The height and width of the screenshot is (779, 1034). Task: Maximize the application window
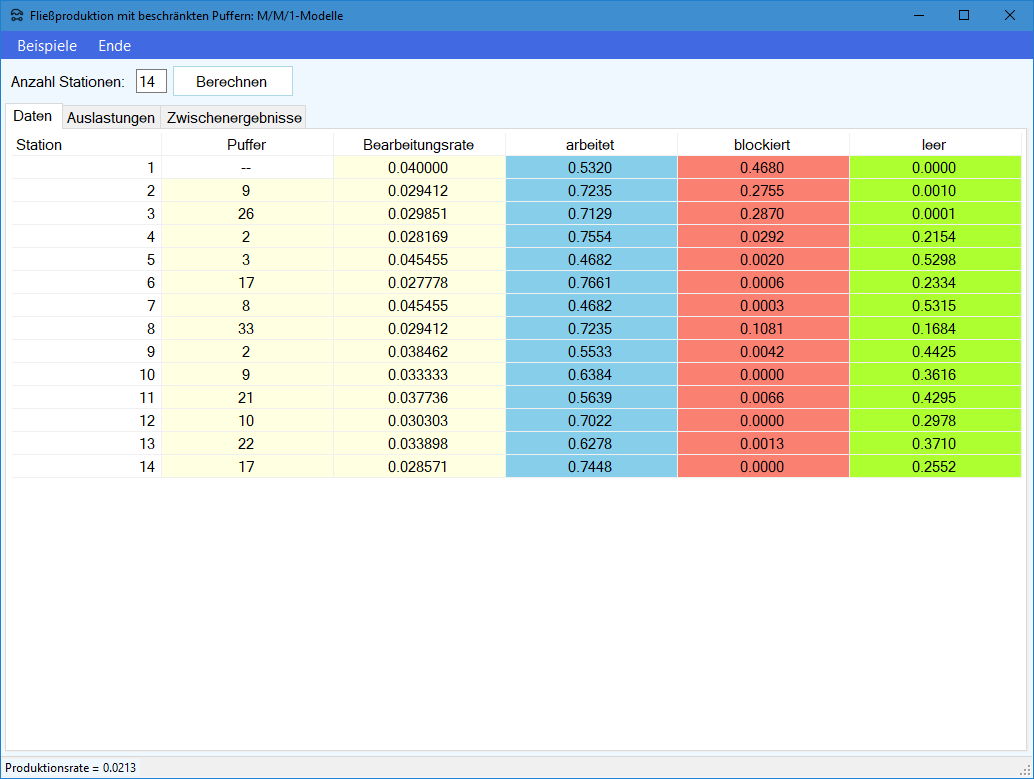(963, 15)
